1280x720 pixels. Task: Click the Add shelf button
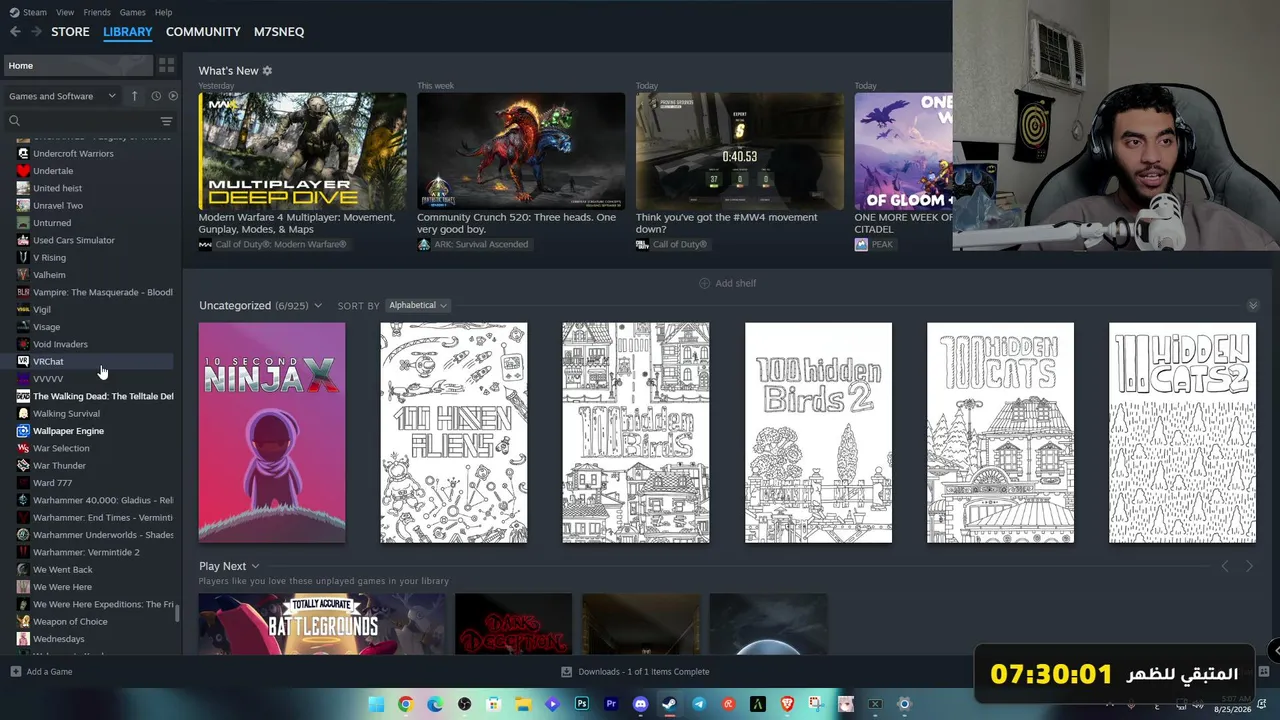point(727,283)
